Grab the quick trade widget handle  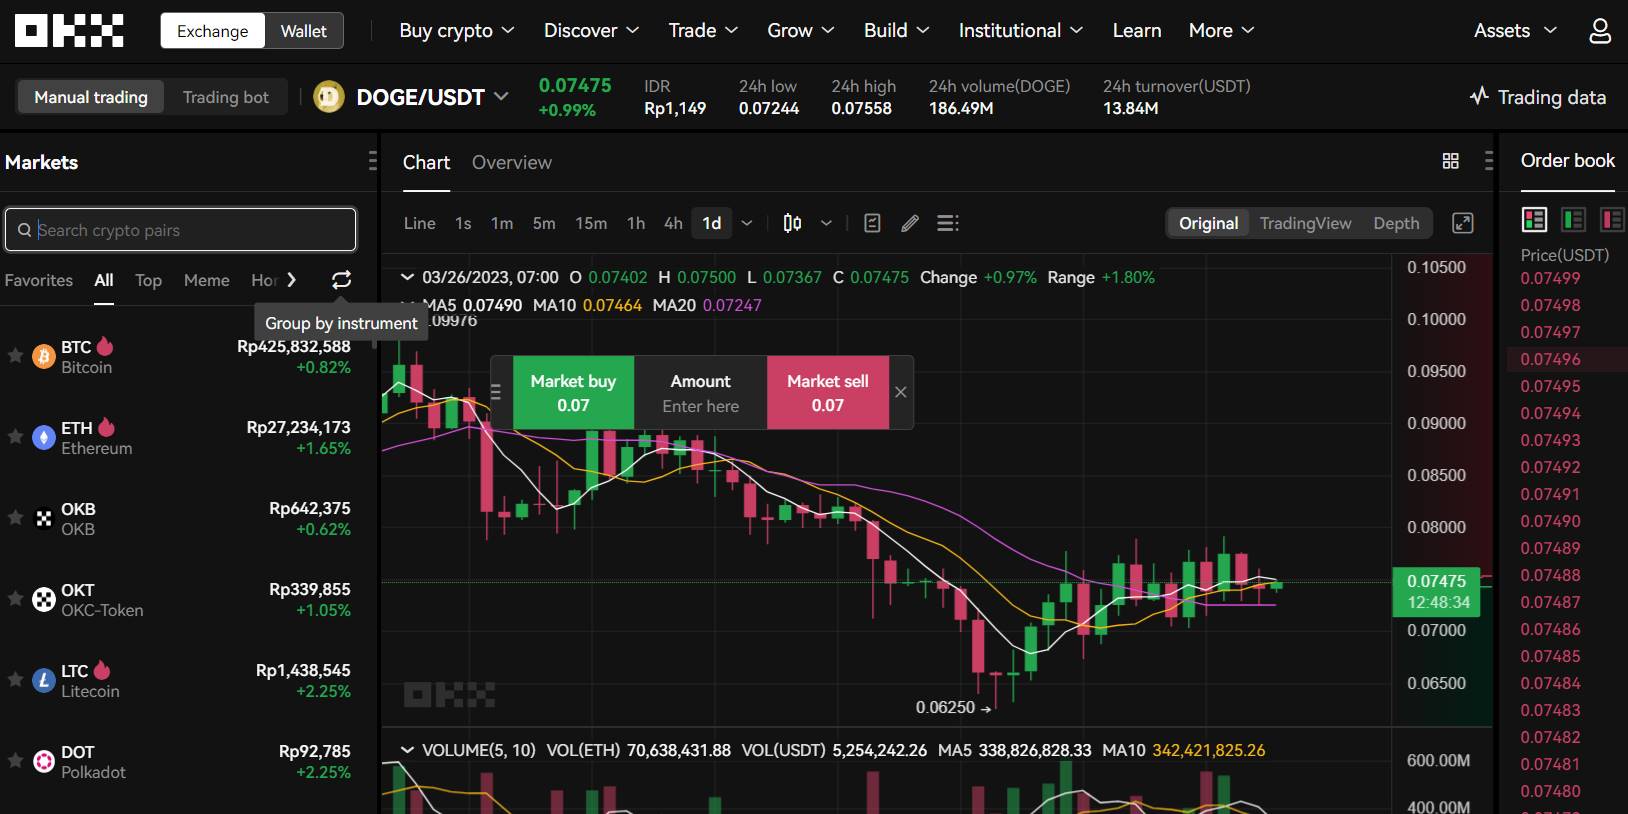click(496, 392)
